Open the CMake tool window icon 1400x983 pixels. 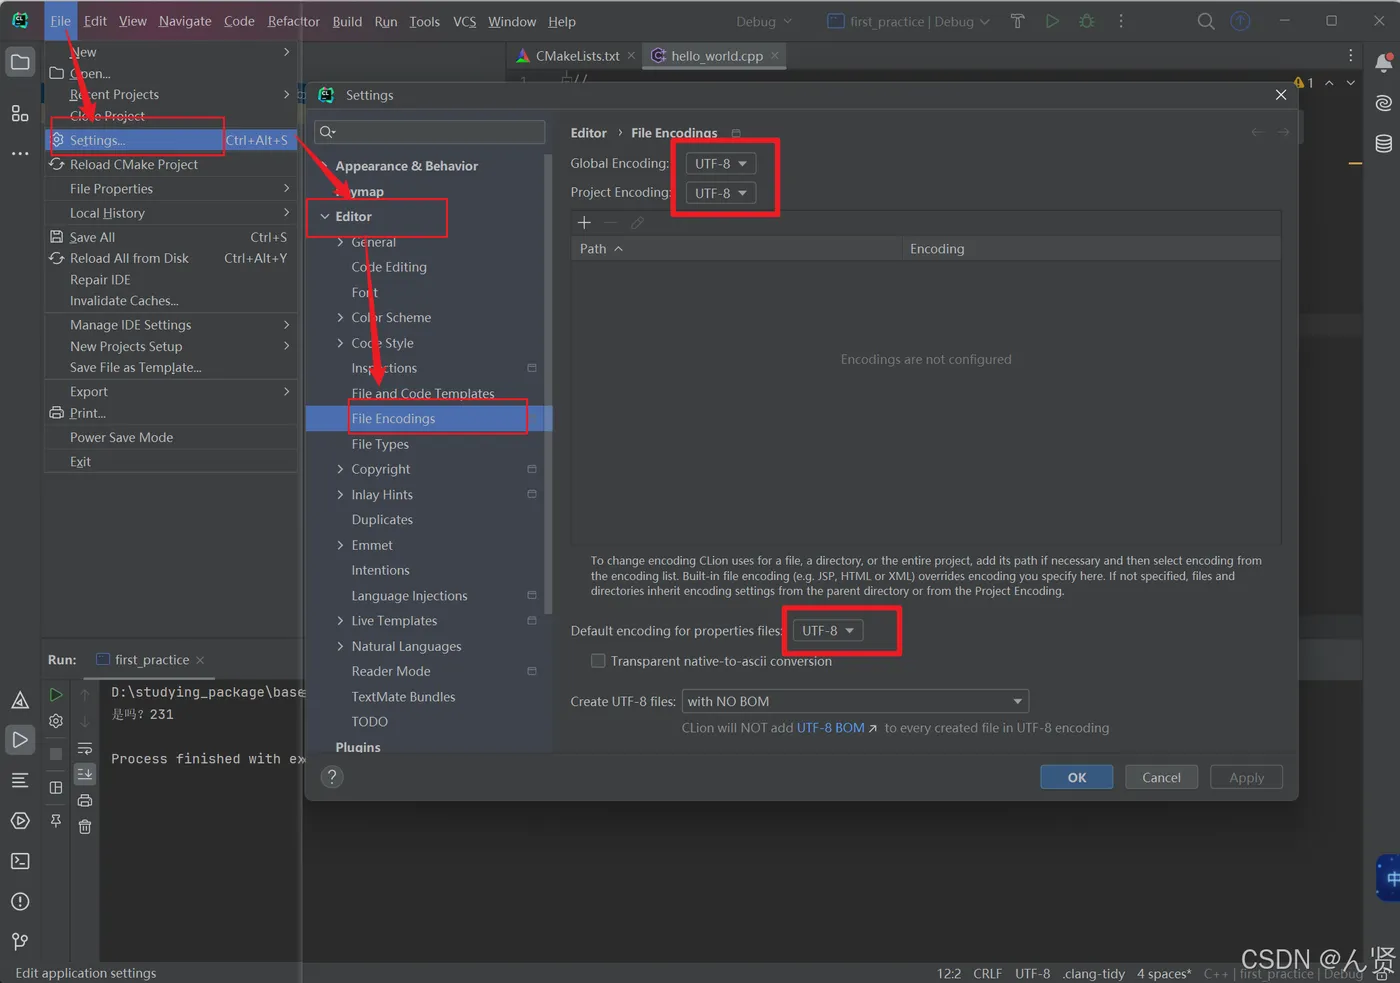20,700
